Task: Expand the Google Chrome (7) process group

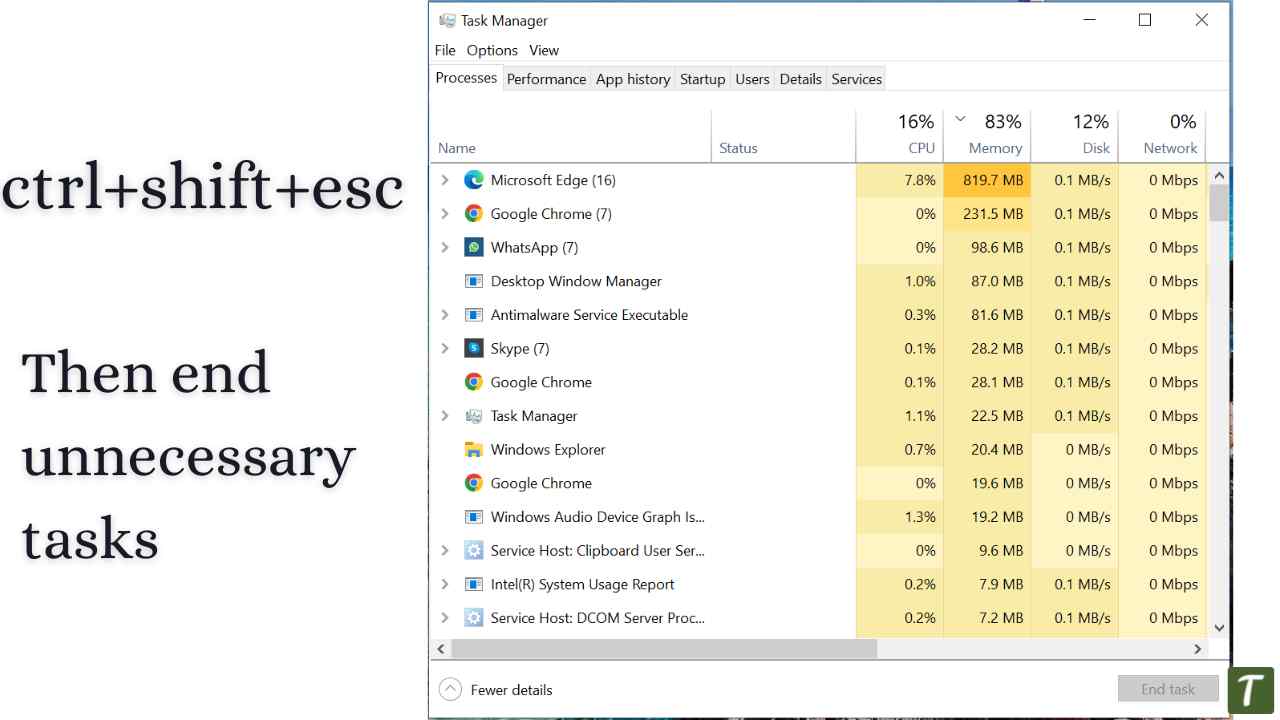Action: pos(445,214)
